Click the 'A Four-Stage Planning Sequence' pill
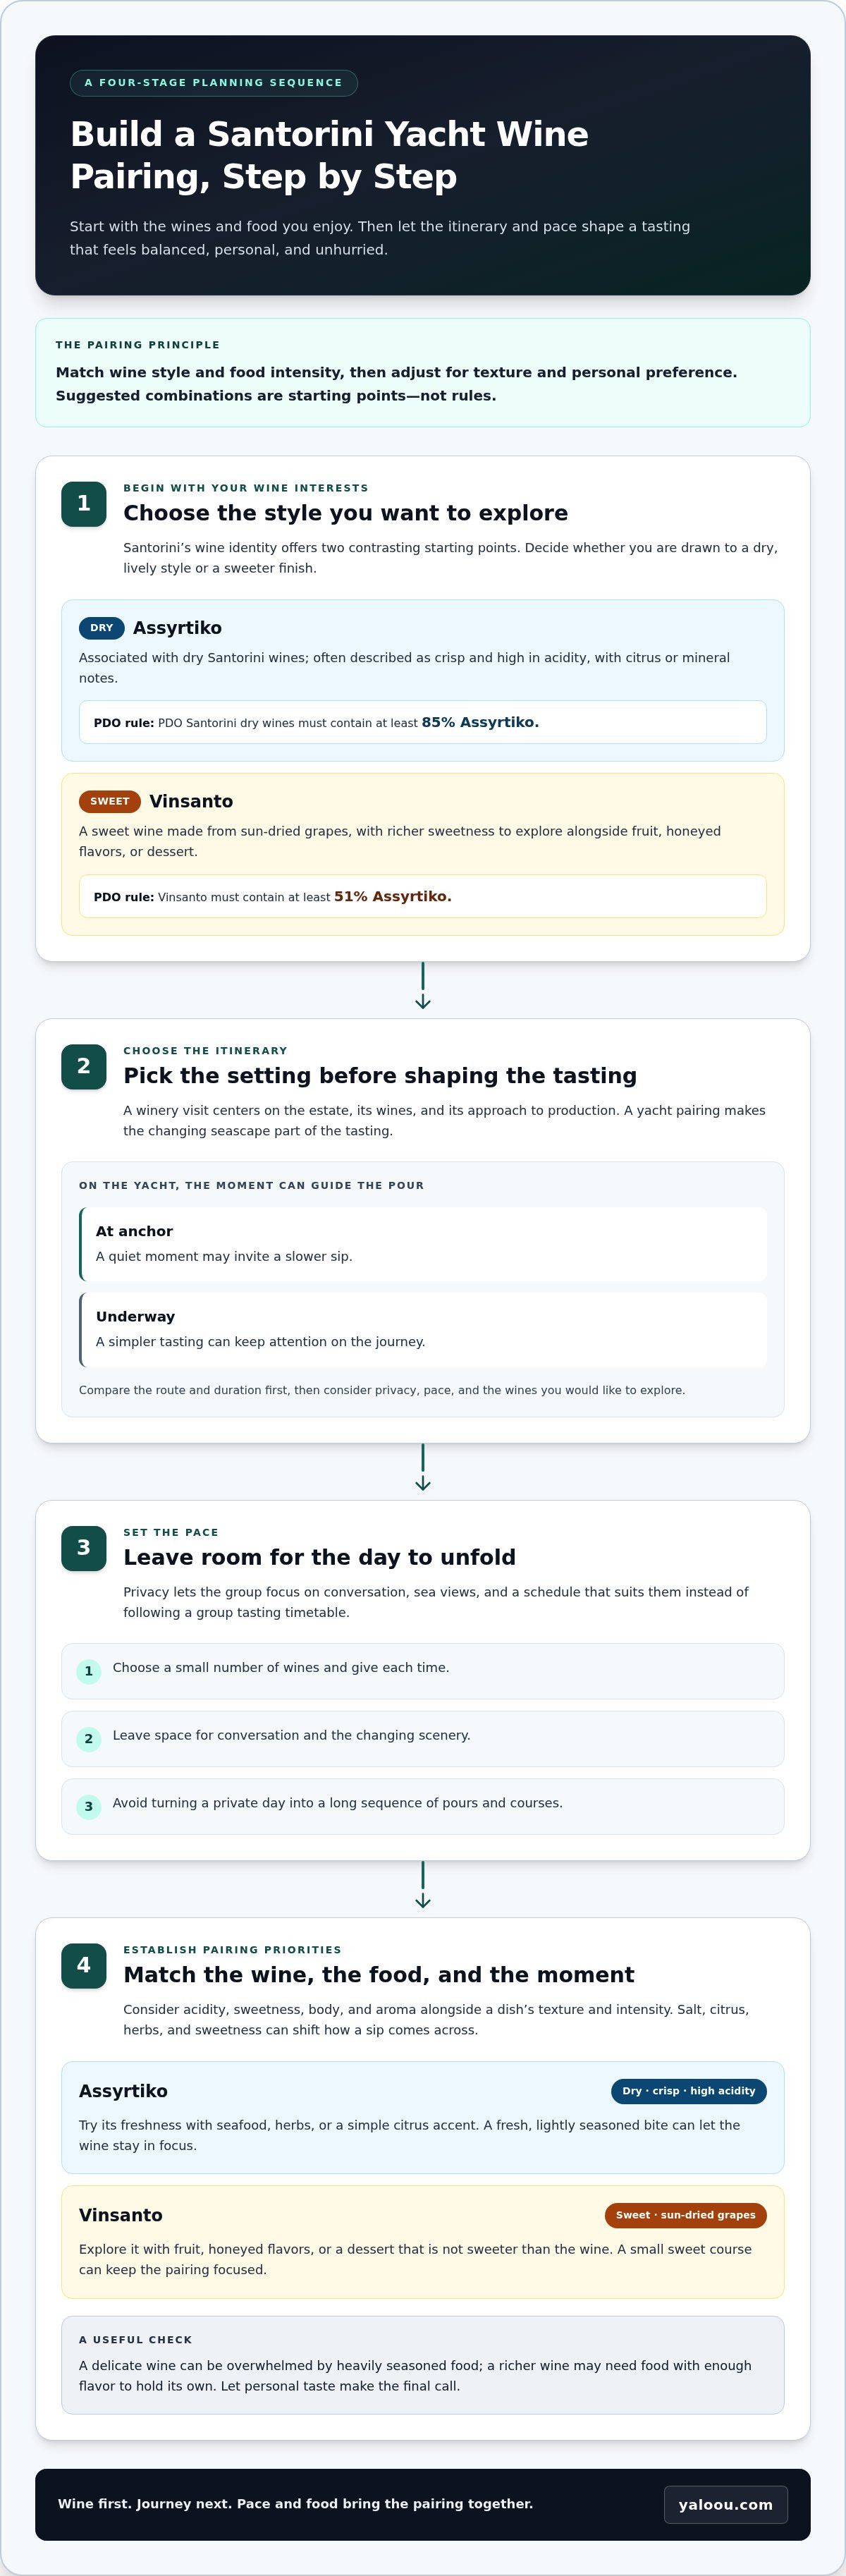Screen dimensions: 846x2576 click(x=214, y=83)
